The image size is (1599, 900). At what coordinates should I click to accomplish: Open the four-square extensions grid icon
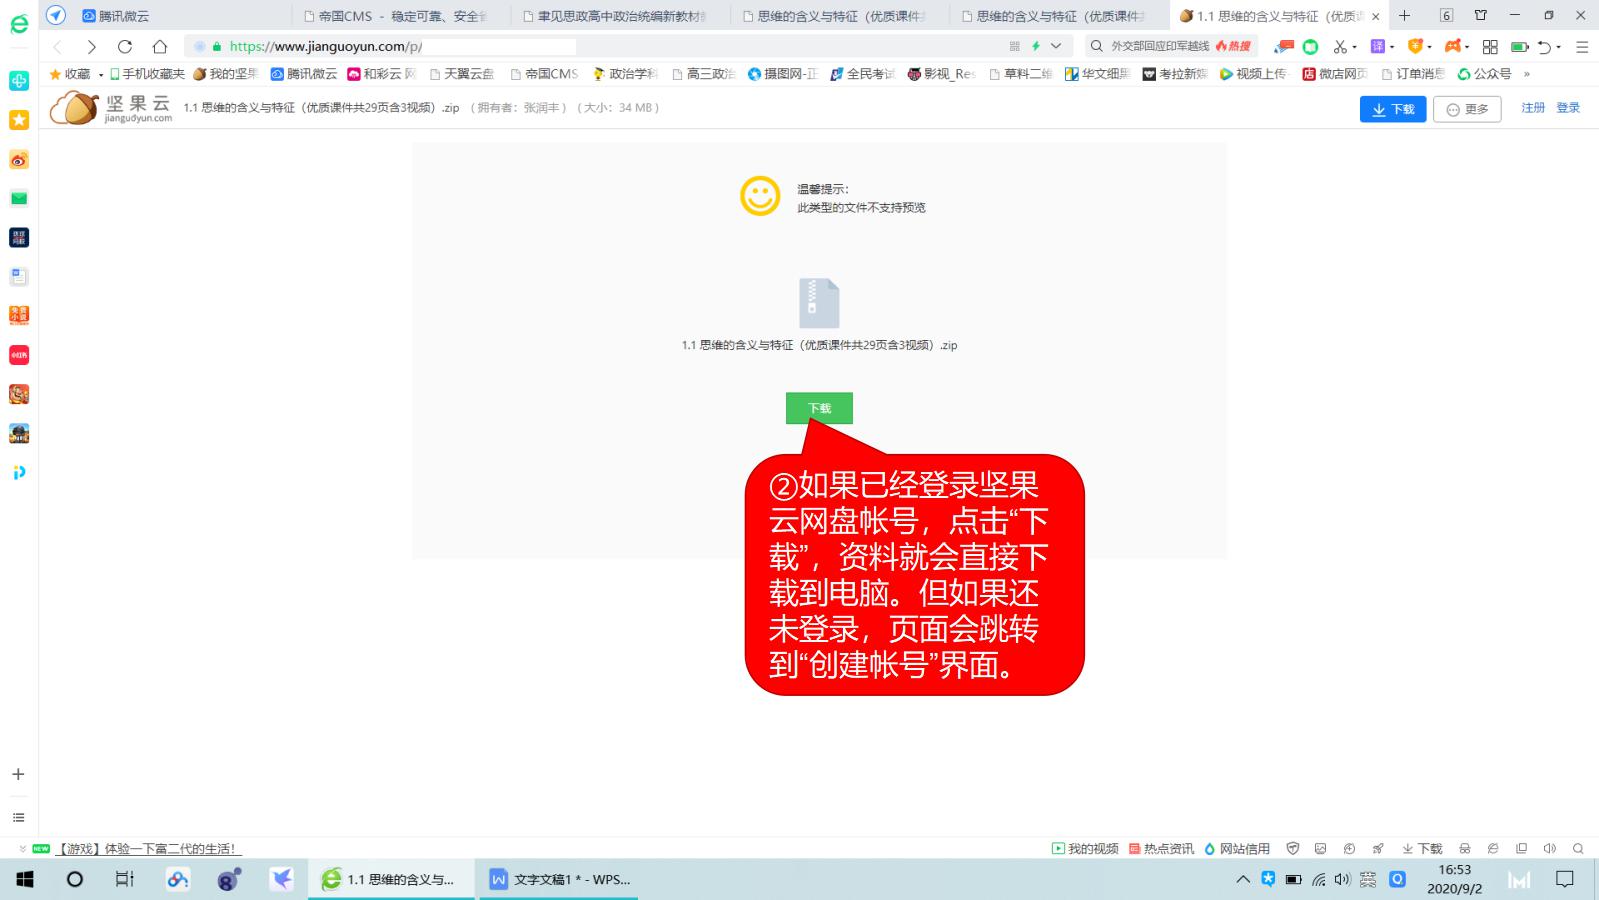[1490, 47]
